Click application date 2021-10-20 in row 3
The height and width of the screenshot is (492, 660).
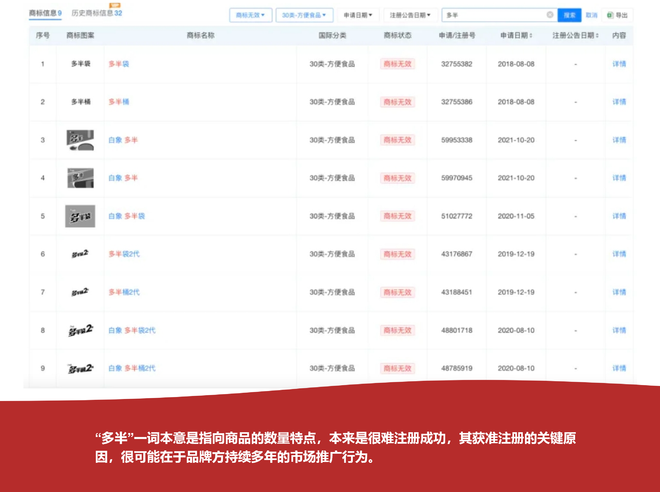pos(516,140)
